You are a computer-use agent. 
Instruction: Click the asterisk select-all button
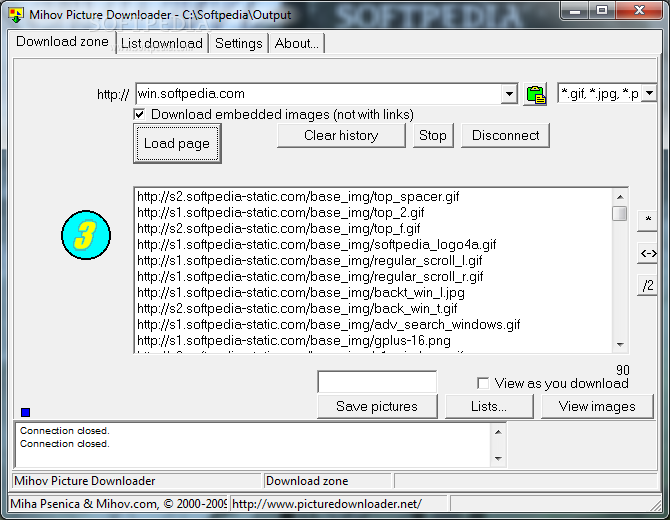point(648,221)
